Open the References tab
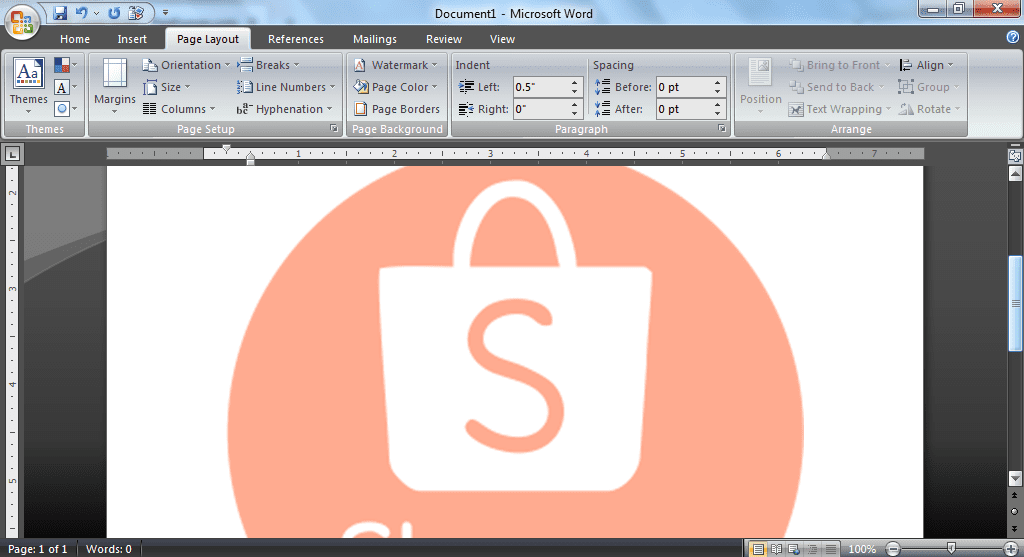This screenshot has height=557, width=1024. (296, 39)
